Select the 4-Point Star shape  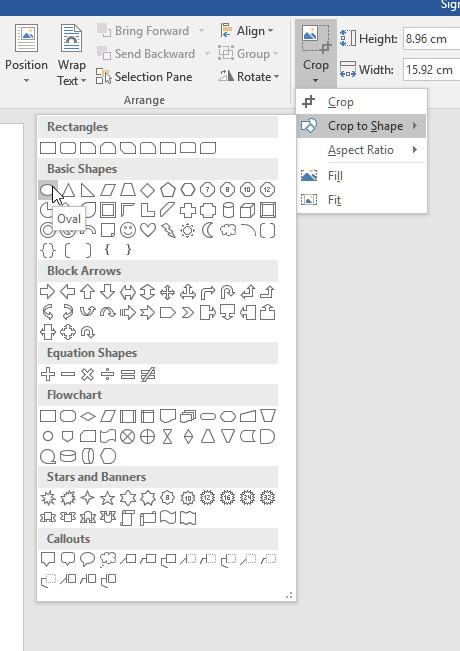point(88,497)
